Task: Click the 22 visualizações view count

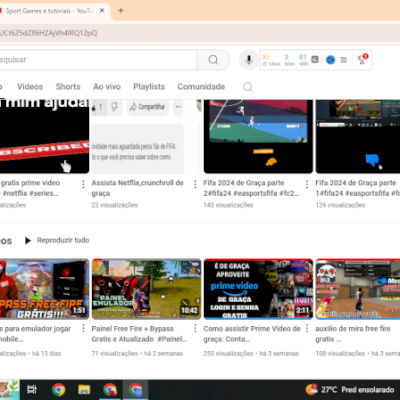Action: [x=115, y=205]
